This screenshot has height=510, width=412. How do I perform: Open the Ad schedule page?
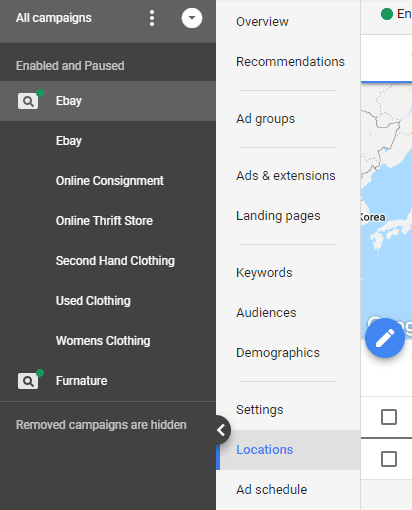[272, 490]
